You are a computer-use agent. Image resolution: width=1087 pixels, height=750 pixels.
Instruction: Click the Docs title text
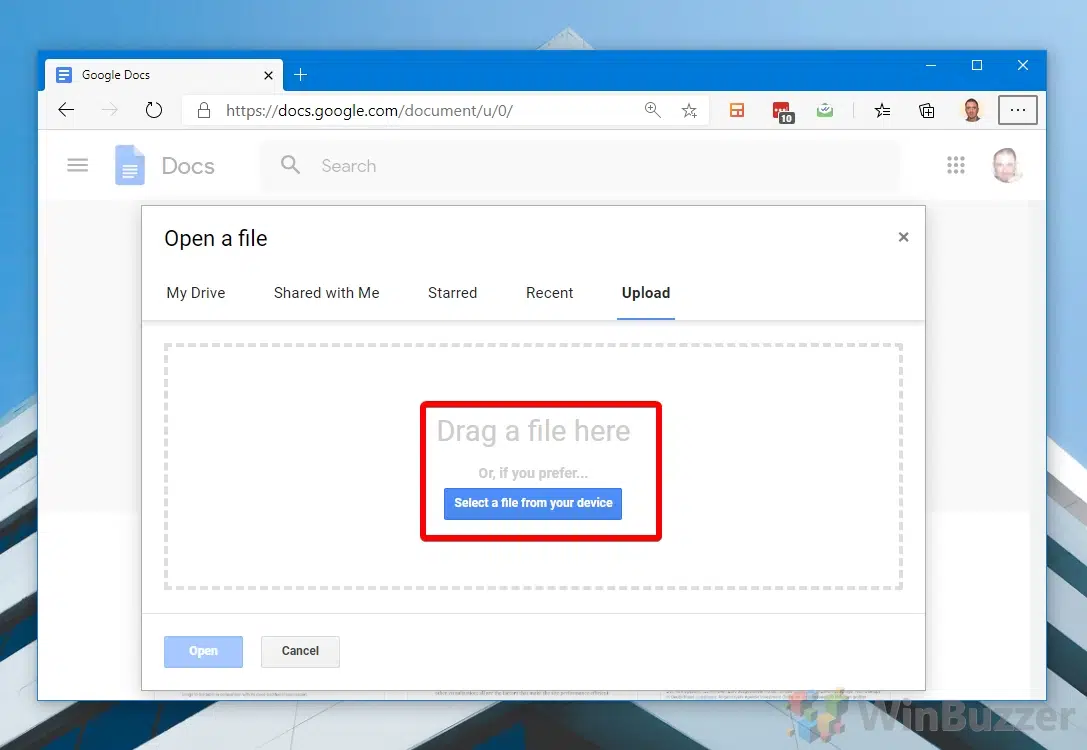188,166
